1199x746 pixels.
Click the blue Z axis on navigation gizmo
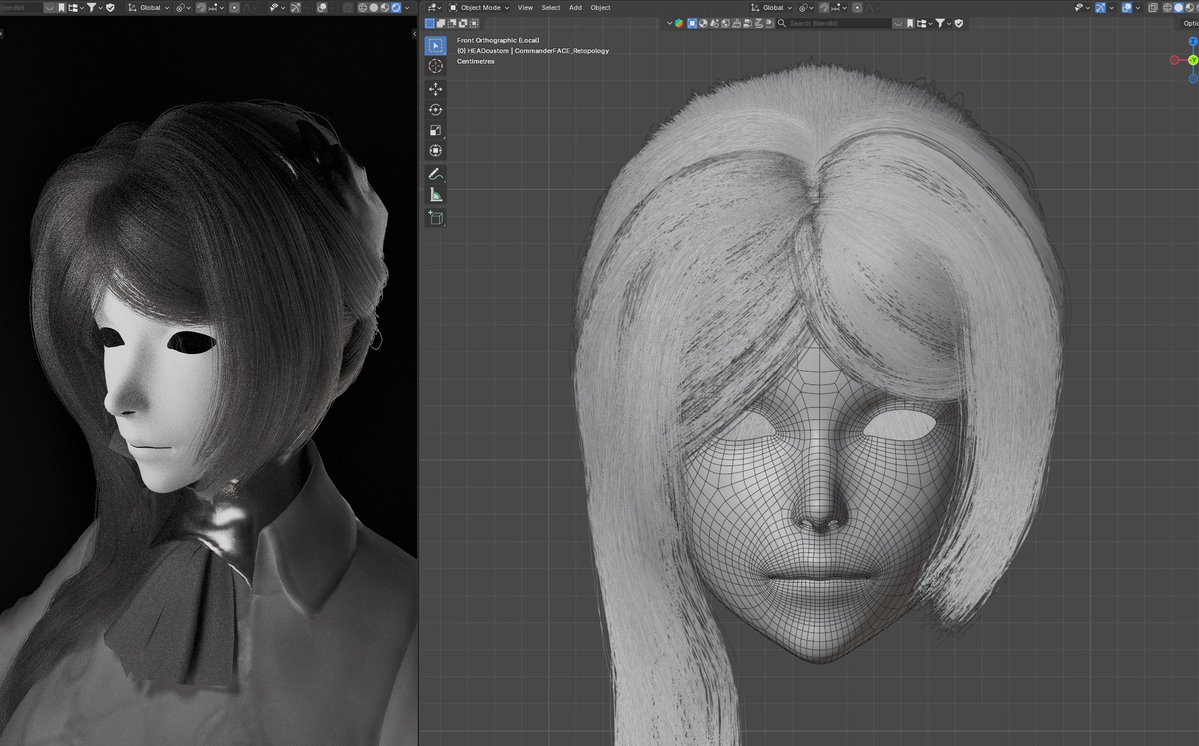[1194, 41]
